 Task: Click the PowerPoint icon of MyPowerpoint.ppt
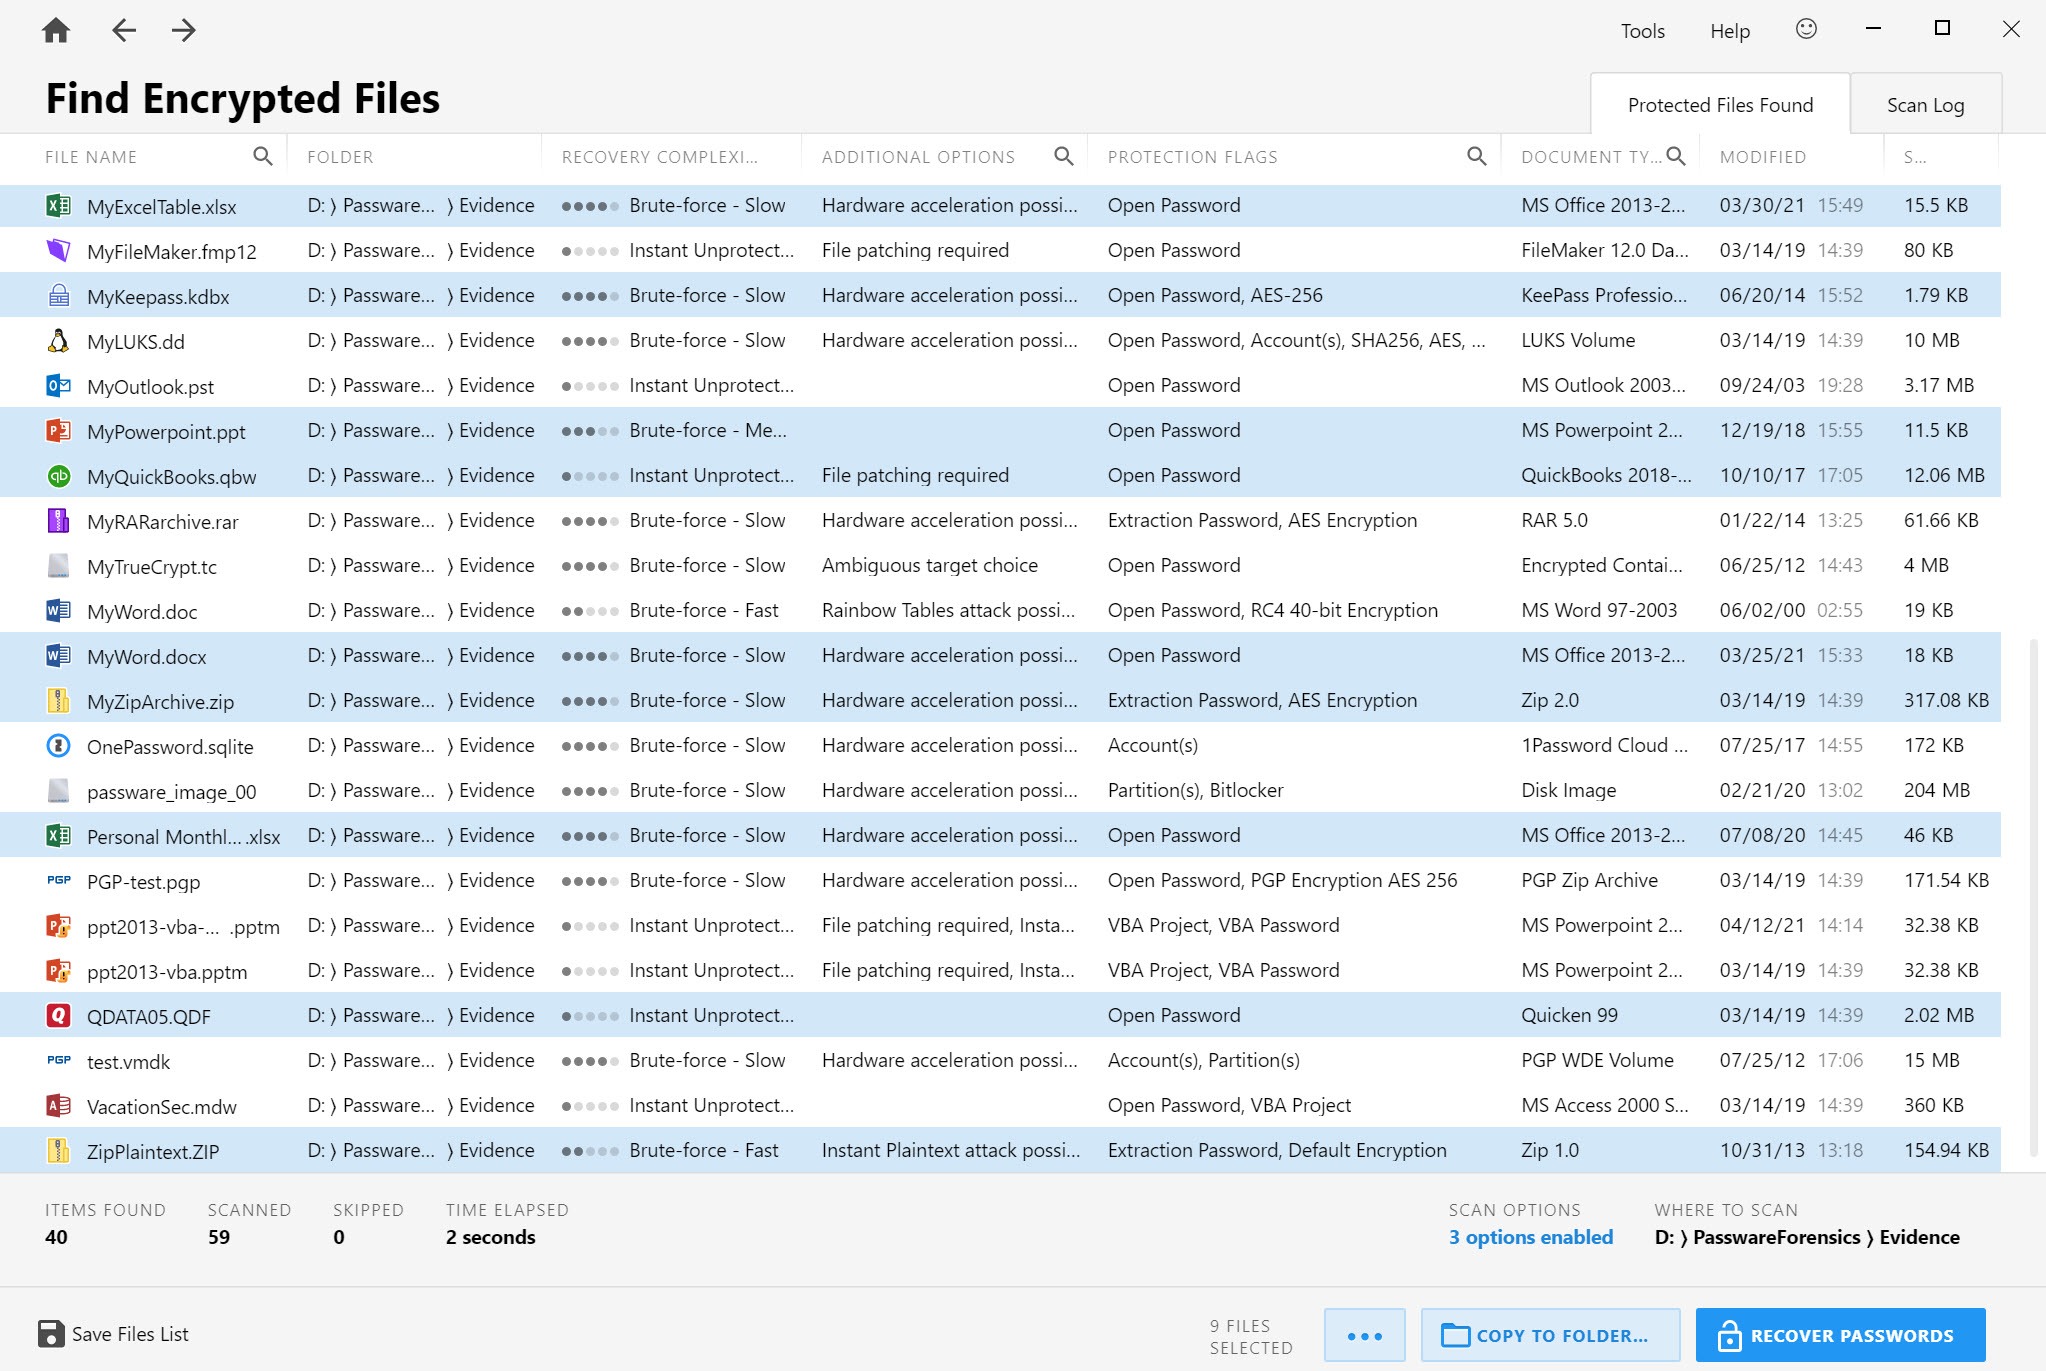(59, 431)
